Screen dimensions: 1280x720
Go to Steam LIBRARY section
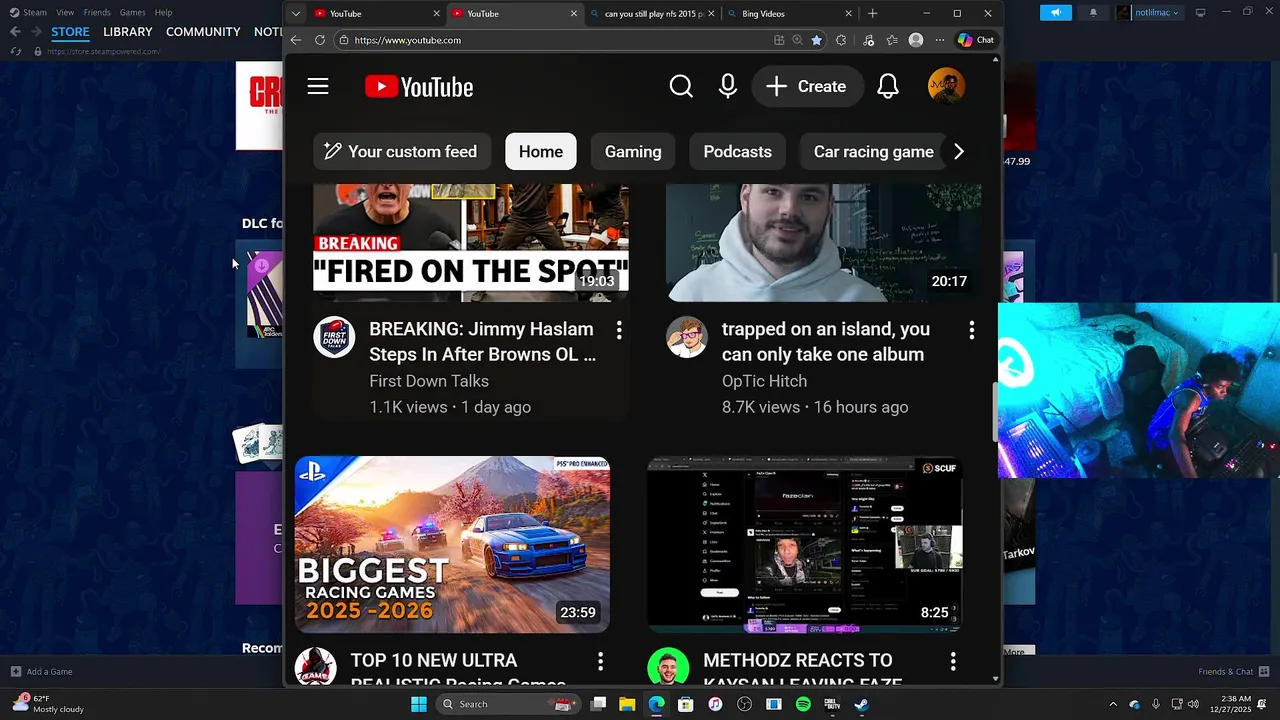(x=128, y=32)
